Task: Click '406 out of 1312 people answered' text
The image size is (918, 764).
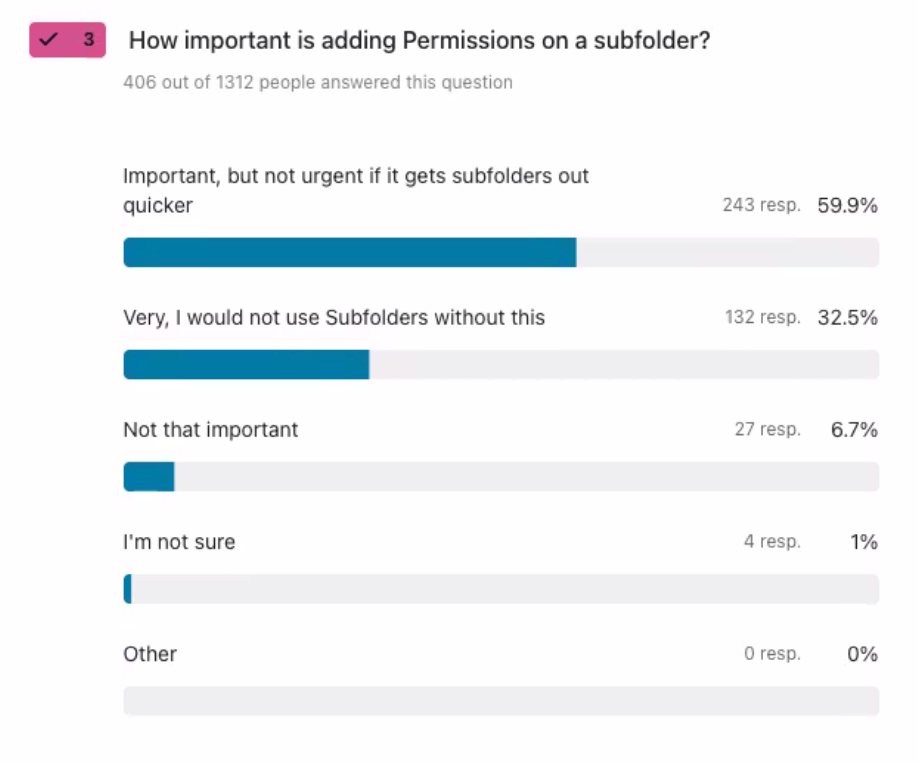Action: [318, 82]
